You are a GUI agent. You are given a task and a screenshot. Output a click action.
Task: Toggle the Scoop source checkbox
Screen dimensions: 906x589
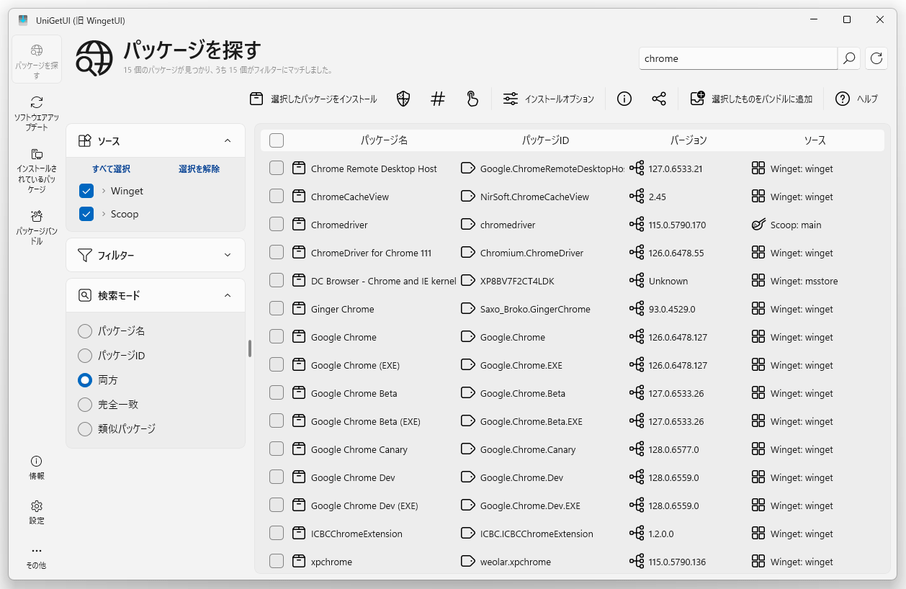tap(86, 214)
